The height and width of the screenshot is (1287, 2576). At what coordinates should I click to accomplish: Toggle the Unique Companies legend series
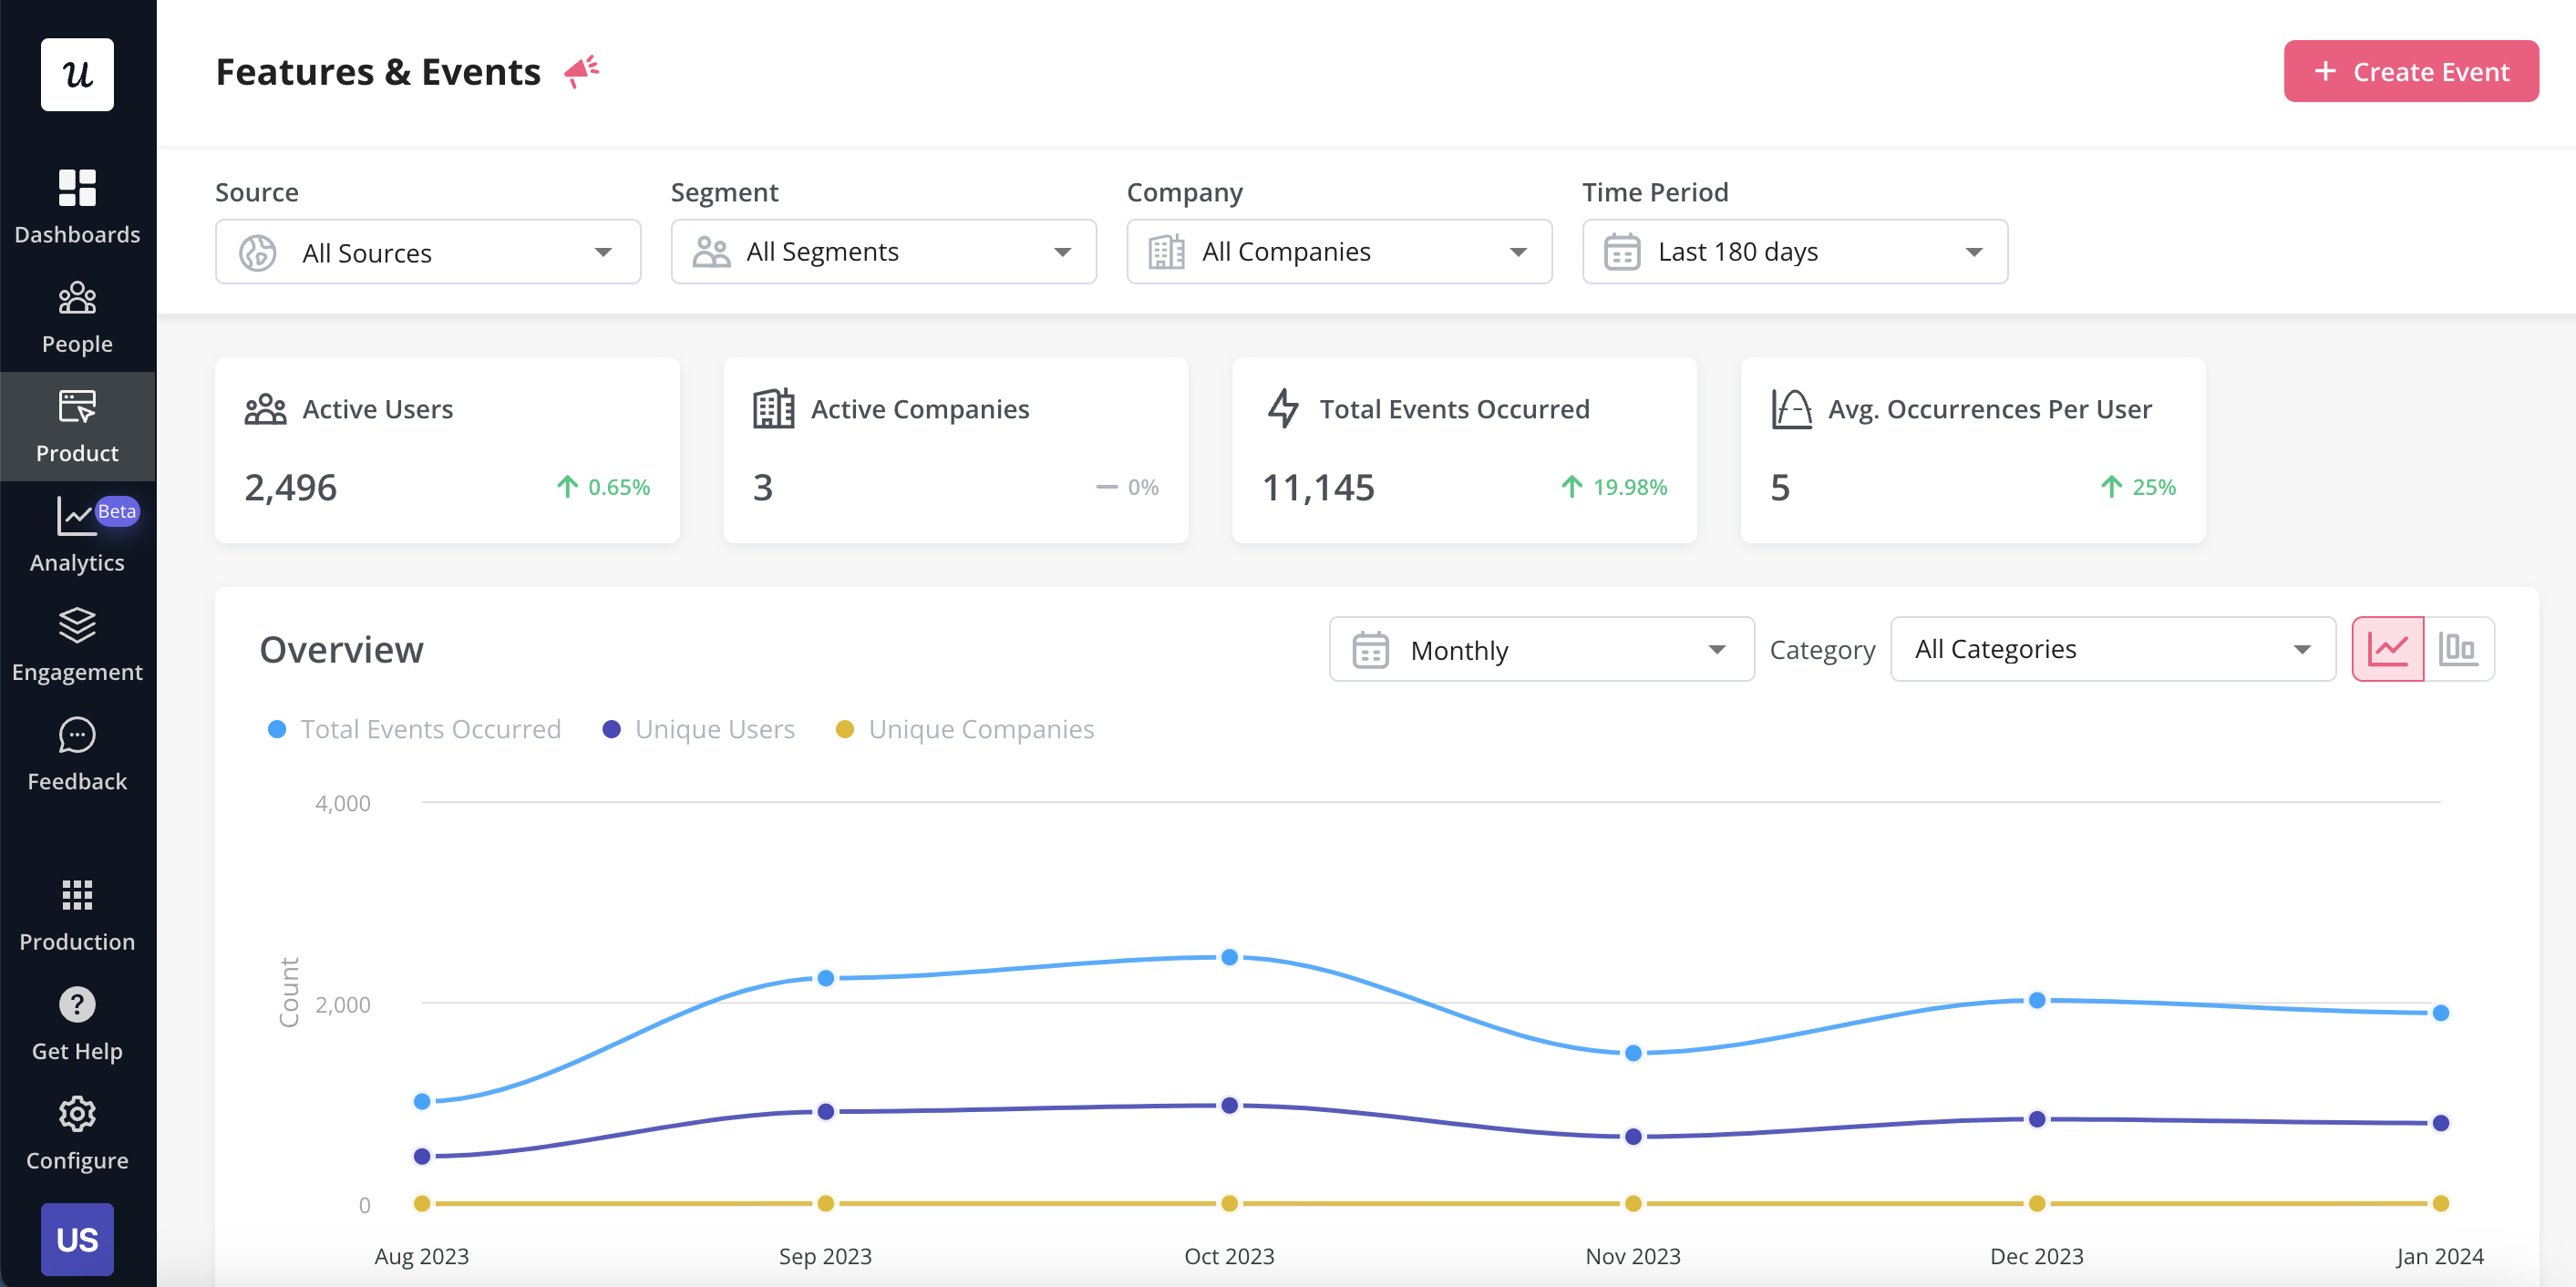(846, 729)
